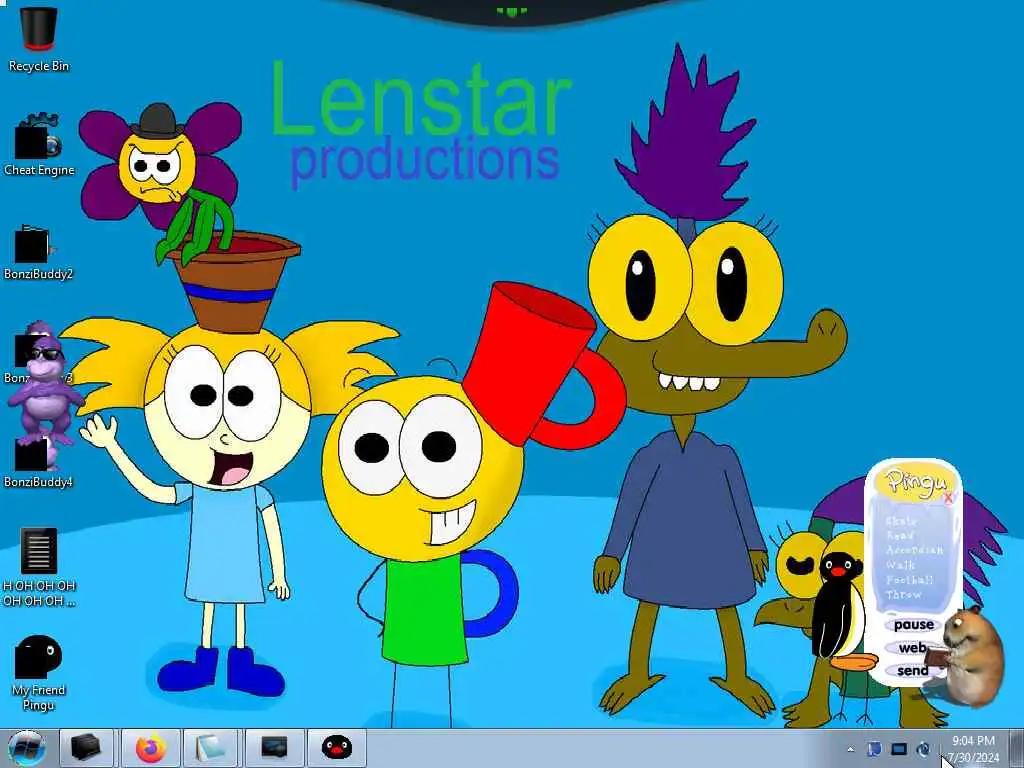The width and height of the screenshot is (1024, 768).
Task: Switch to the Pingu taskbar app
Action: [x=336, y=748]
